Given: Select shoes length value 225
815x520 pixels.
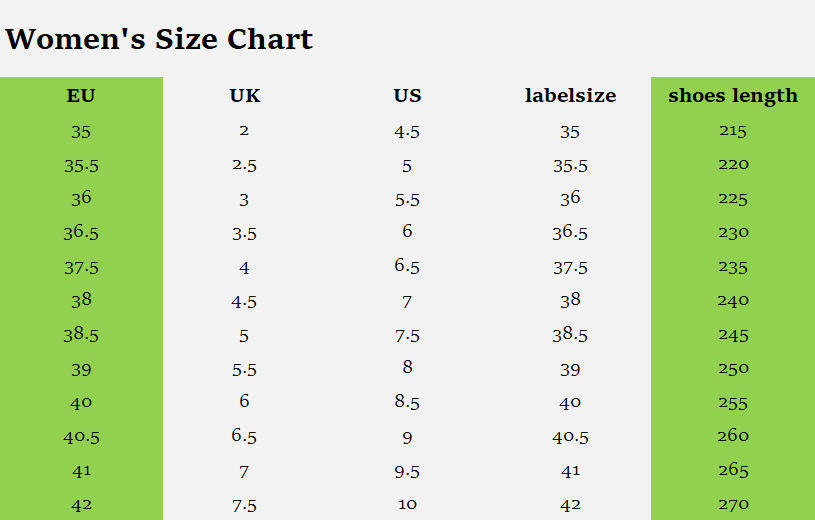Looking at the screenshot, I should click(x=733, y=198).
